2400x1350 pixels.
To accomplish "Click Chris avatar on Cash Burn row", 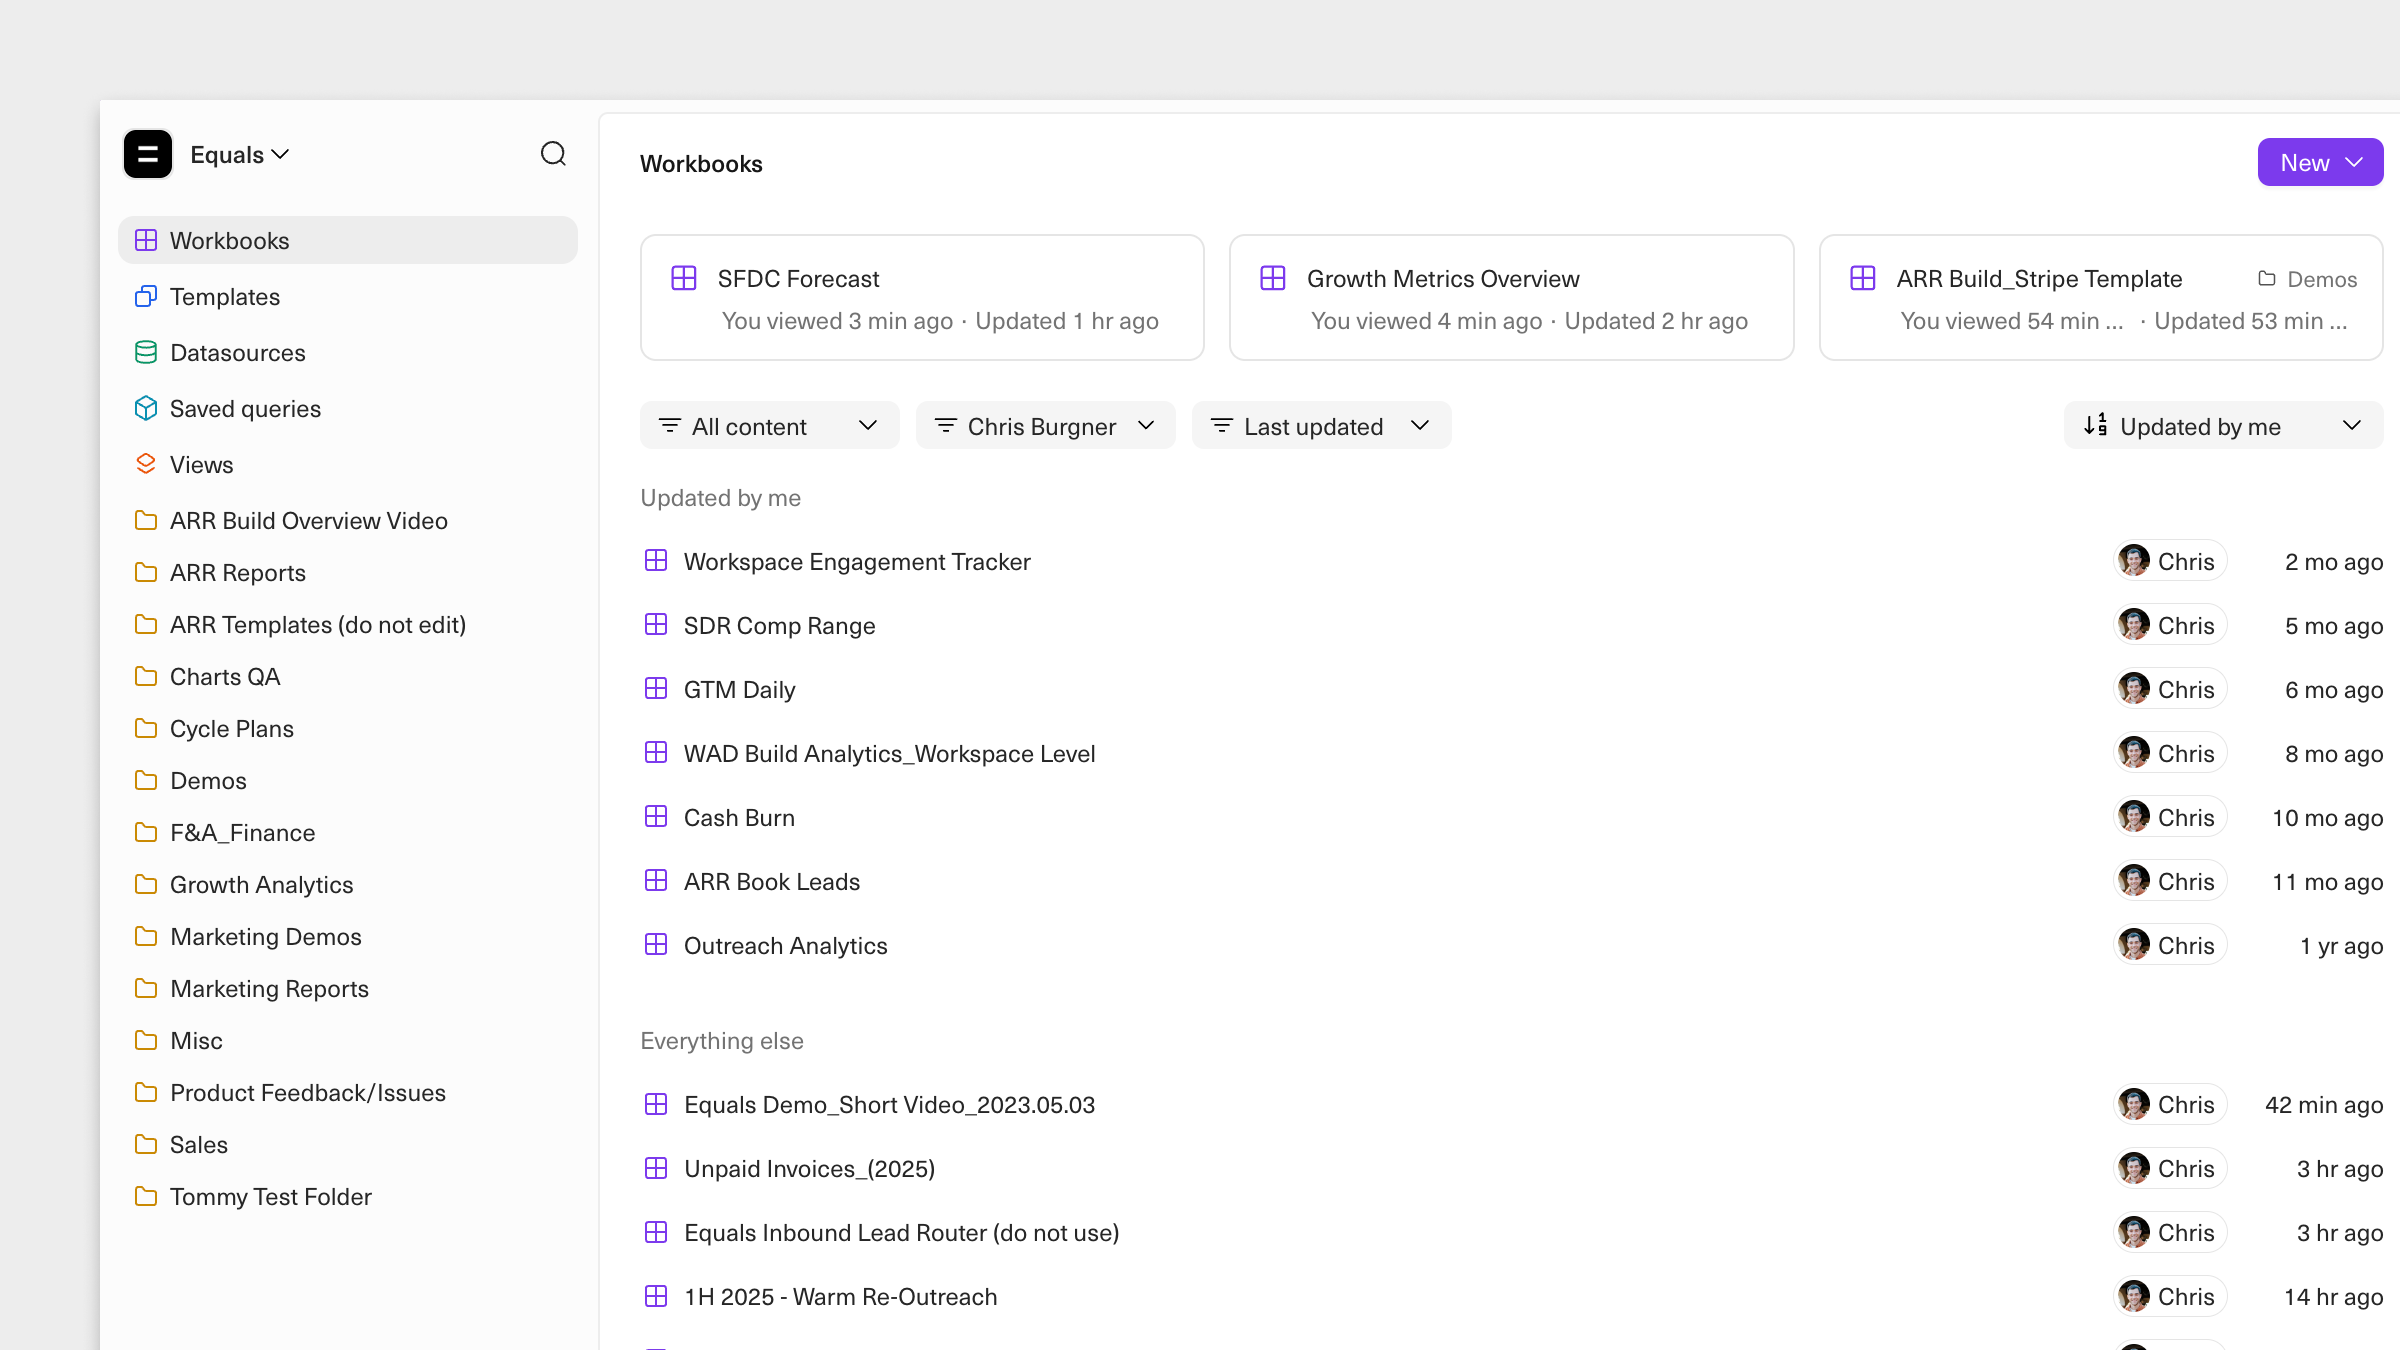I will pyautogui.click(x=2133, y=817).
